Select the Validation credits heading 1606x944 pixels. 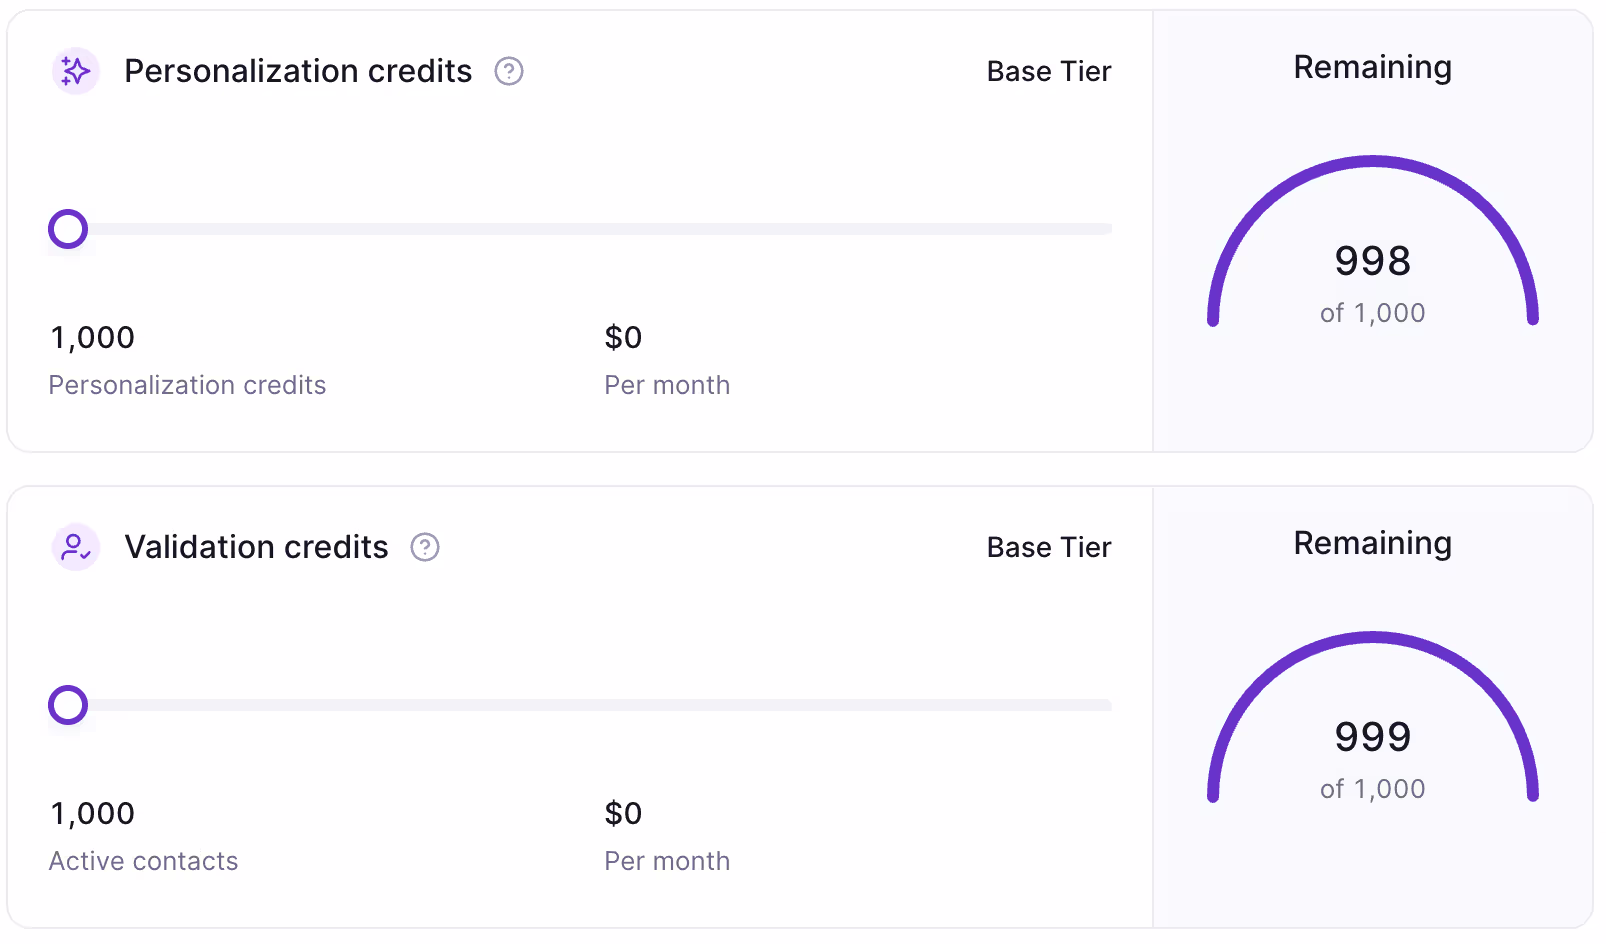[256, 547]
